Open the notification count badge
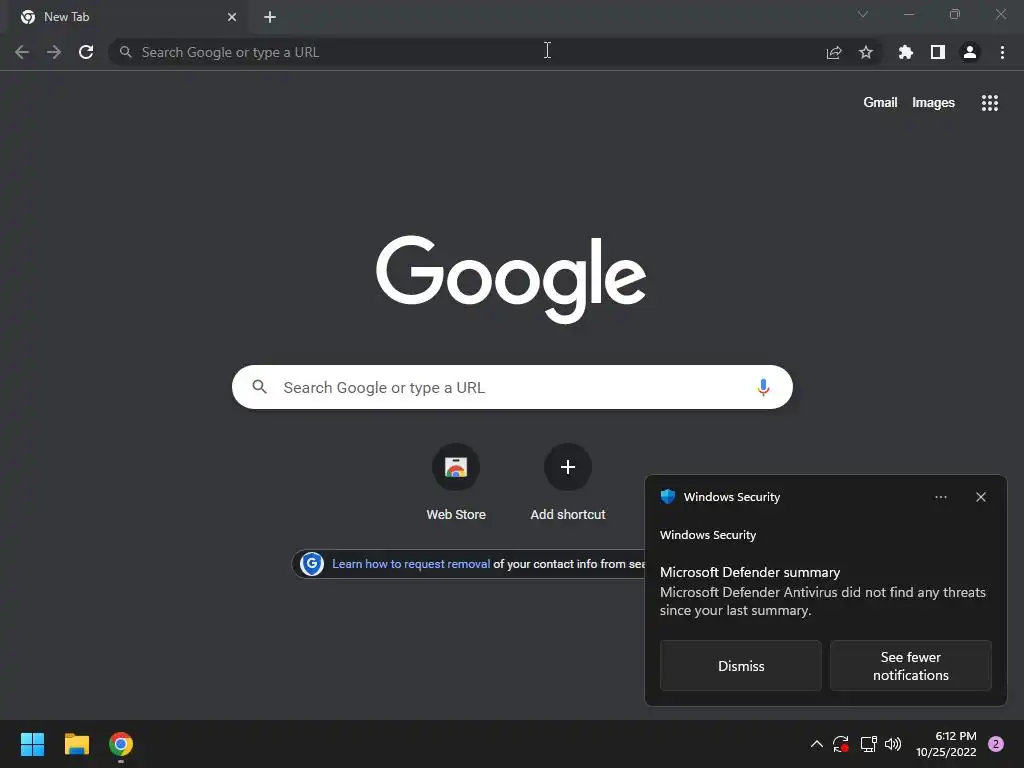 tap(996, 744)
